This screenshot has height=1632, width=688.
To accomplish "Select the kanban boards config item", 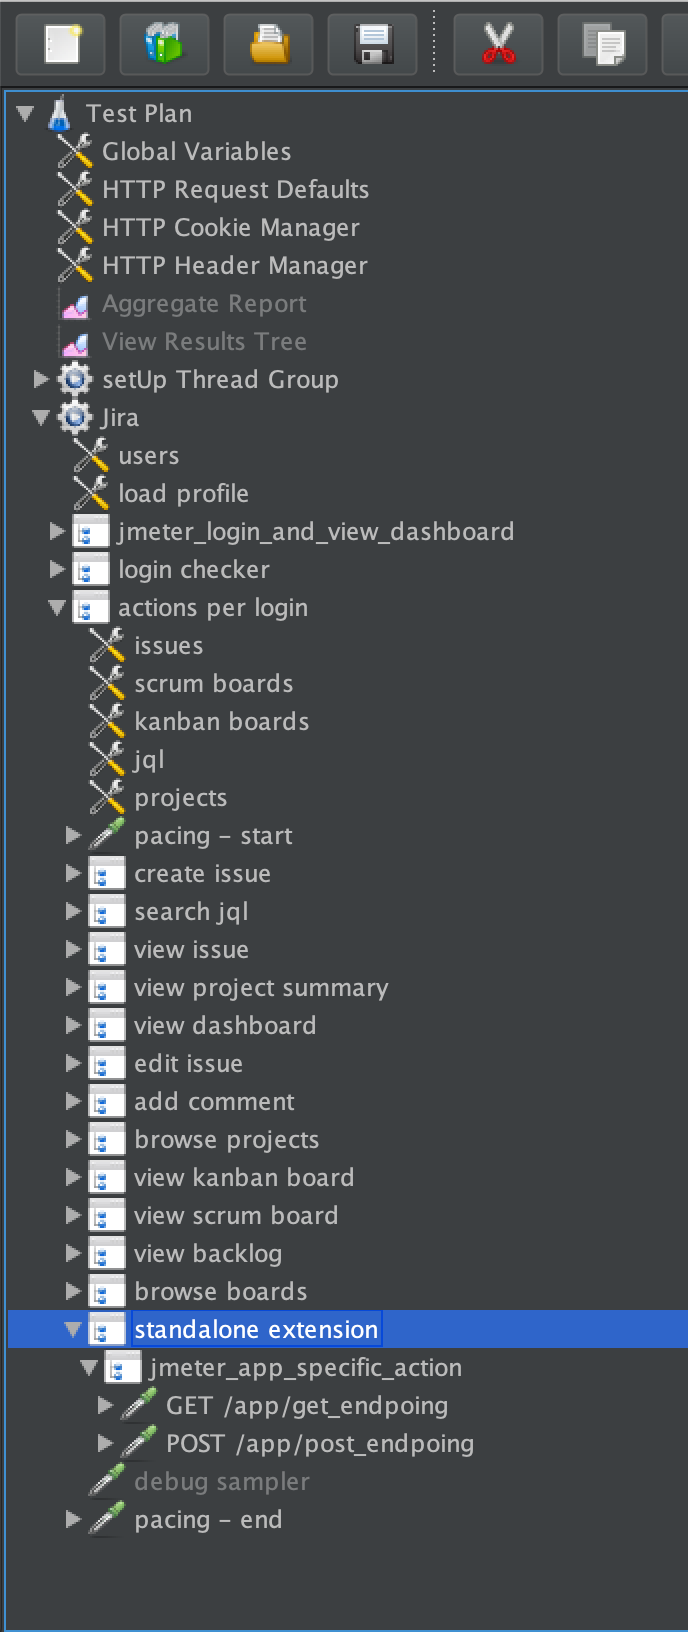I will (x=222, y=722).
